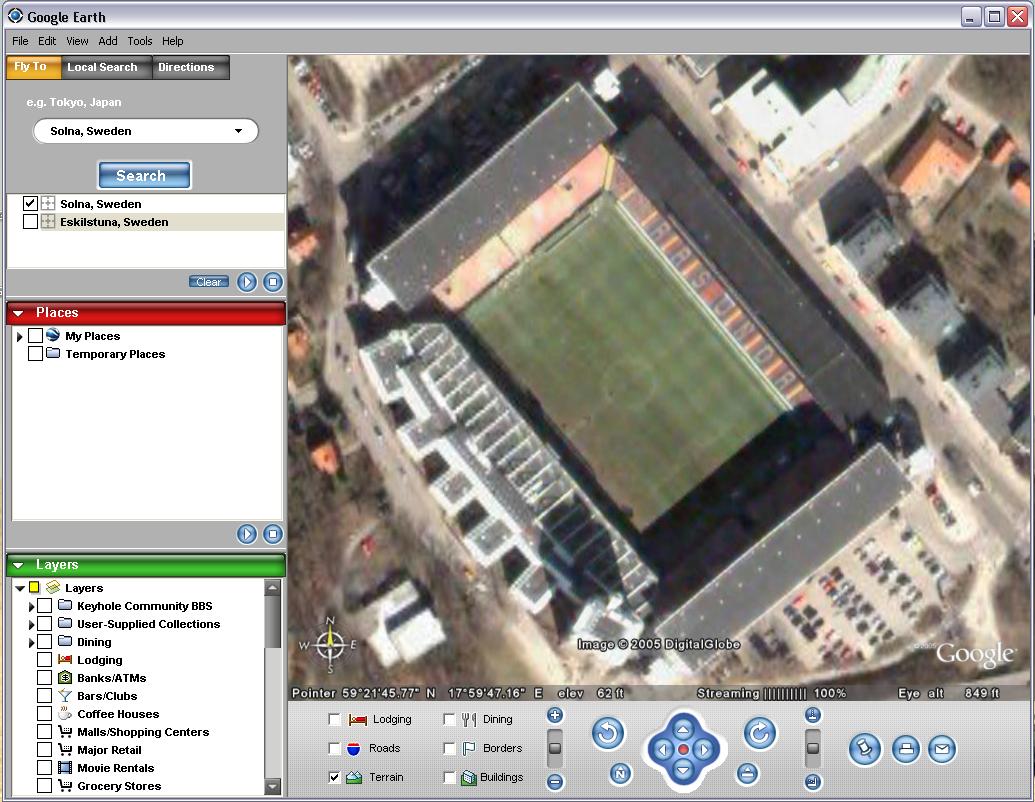Check the Eskilstuna, Sweden search result

[x=30, y=222]
